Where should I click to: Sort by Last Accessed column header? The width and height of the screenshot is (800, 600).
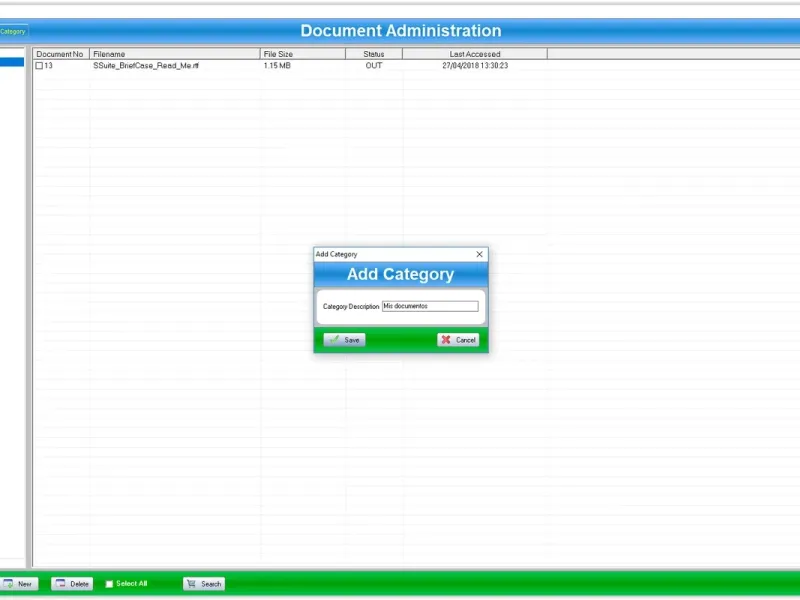[475, 54]
